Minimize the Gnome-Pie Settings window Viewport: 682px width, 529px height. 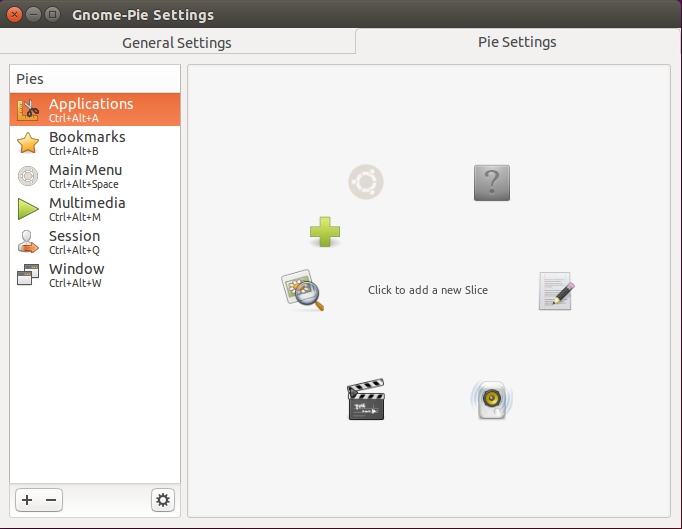click(x=33, y=14)
